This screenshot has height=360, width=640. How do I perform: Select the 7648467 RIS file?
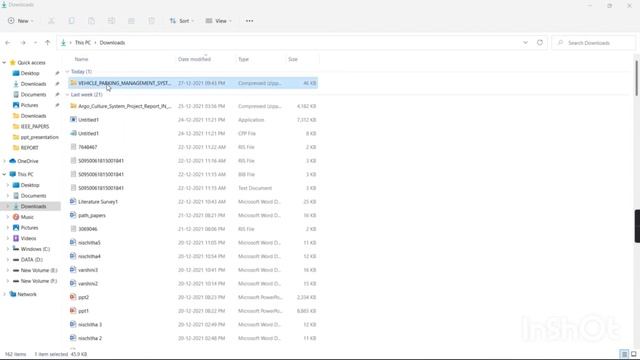193,147
